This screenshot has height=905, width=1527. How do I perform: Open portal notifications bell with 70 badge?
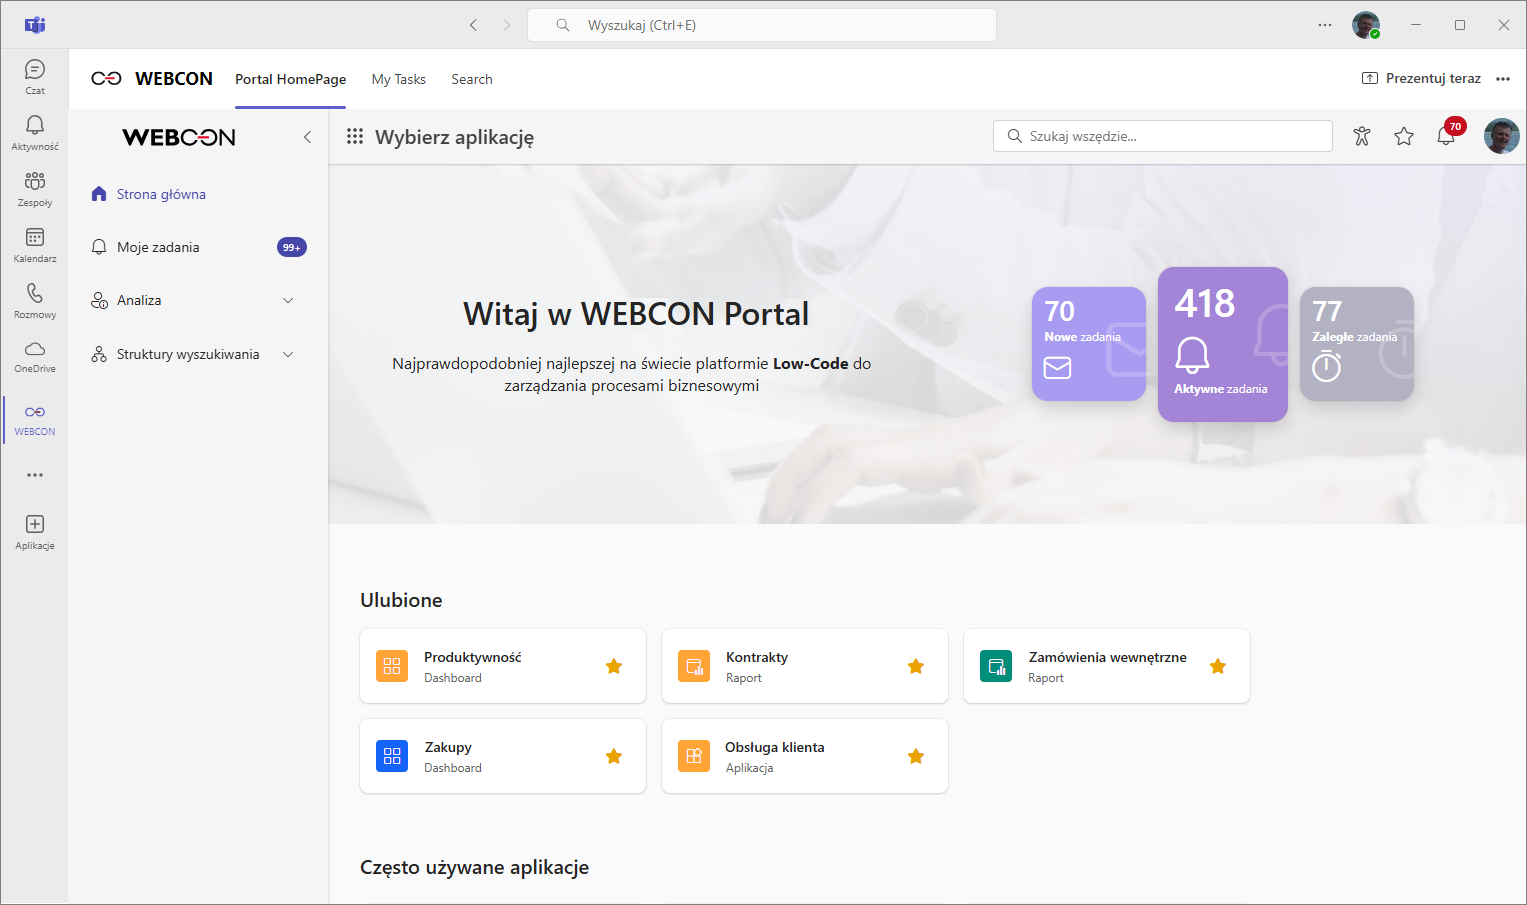pyautogui.click(x=1447, y=134)
